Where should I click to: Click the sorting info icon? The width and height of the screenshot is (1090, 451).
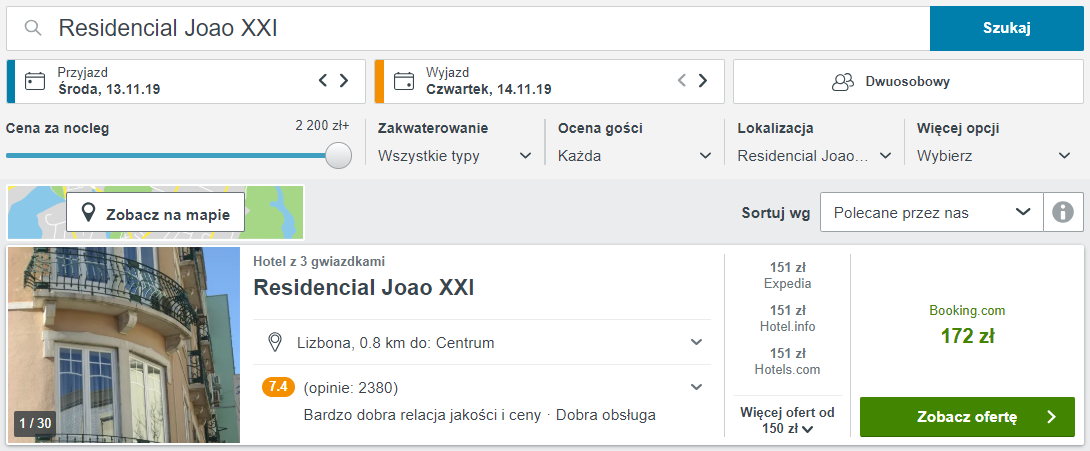pos(1063,213)
